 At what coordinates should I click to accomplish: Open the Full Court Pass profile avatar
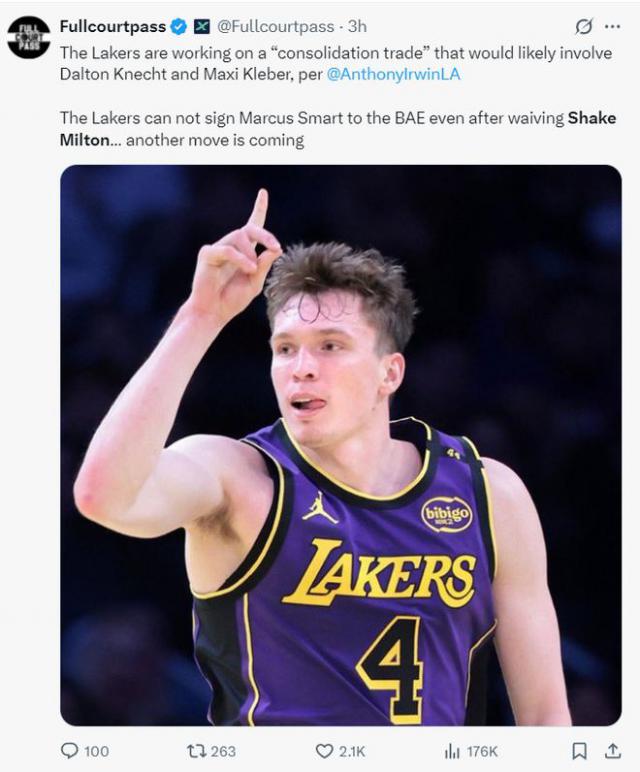pyautogui.click(x=28, y=37)
